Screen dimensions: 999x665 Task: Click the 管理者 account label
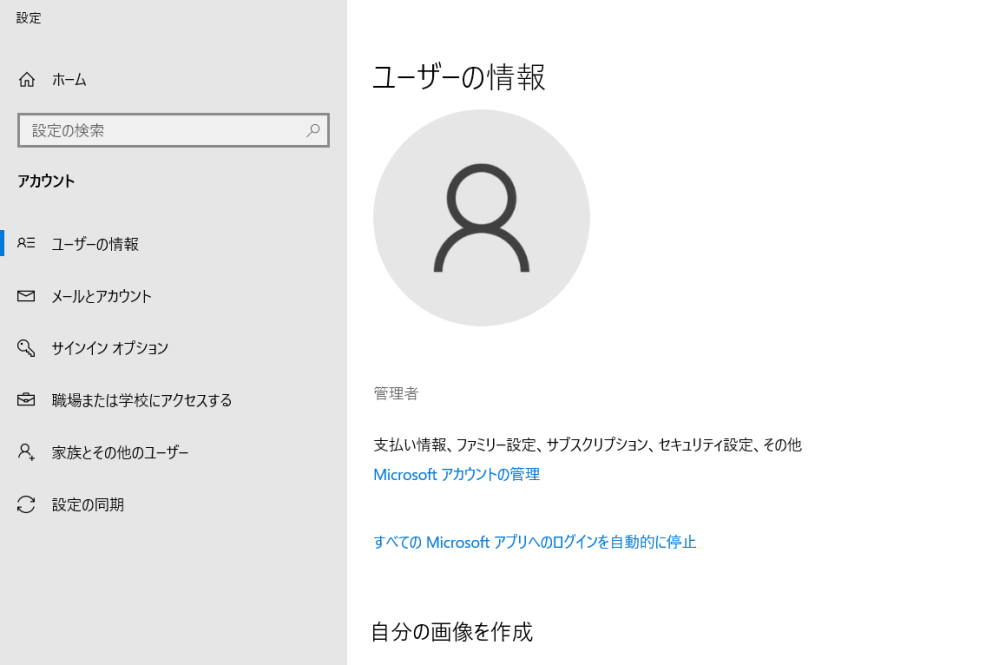pyautogui.click(x=395, y=393)
